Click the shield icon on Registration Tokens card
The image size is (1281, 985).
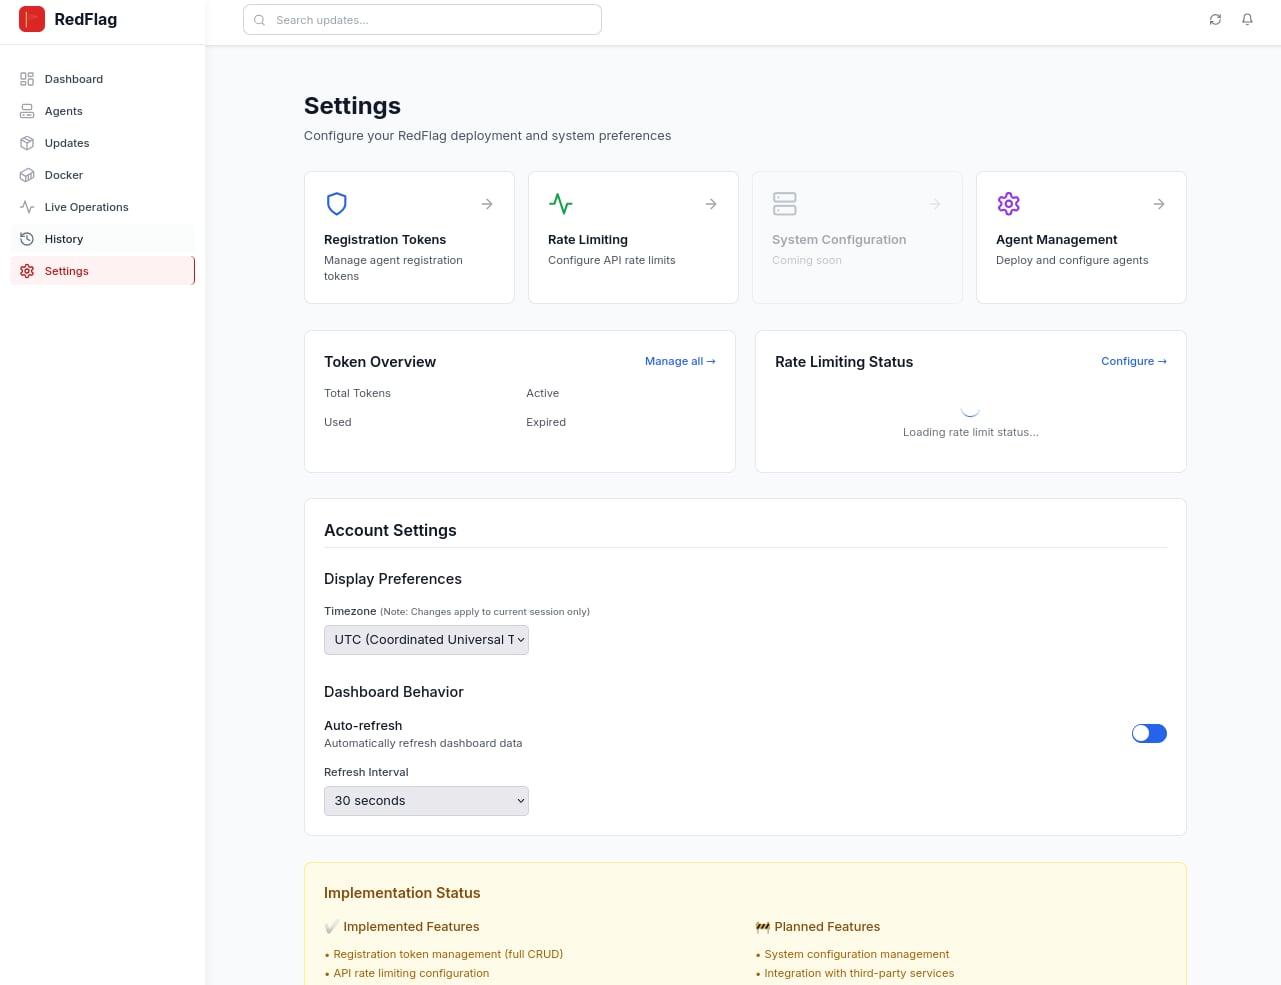[337, 204]
